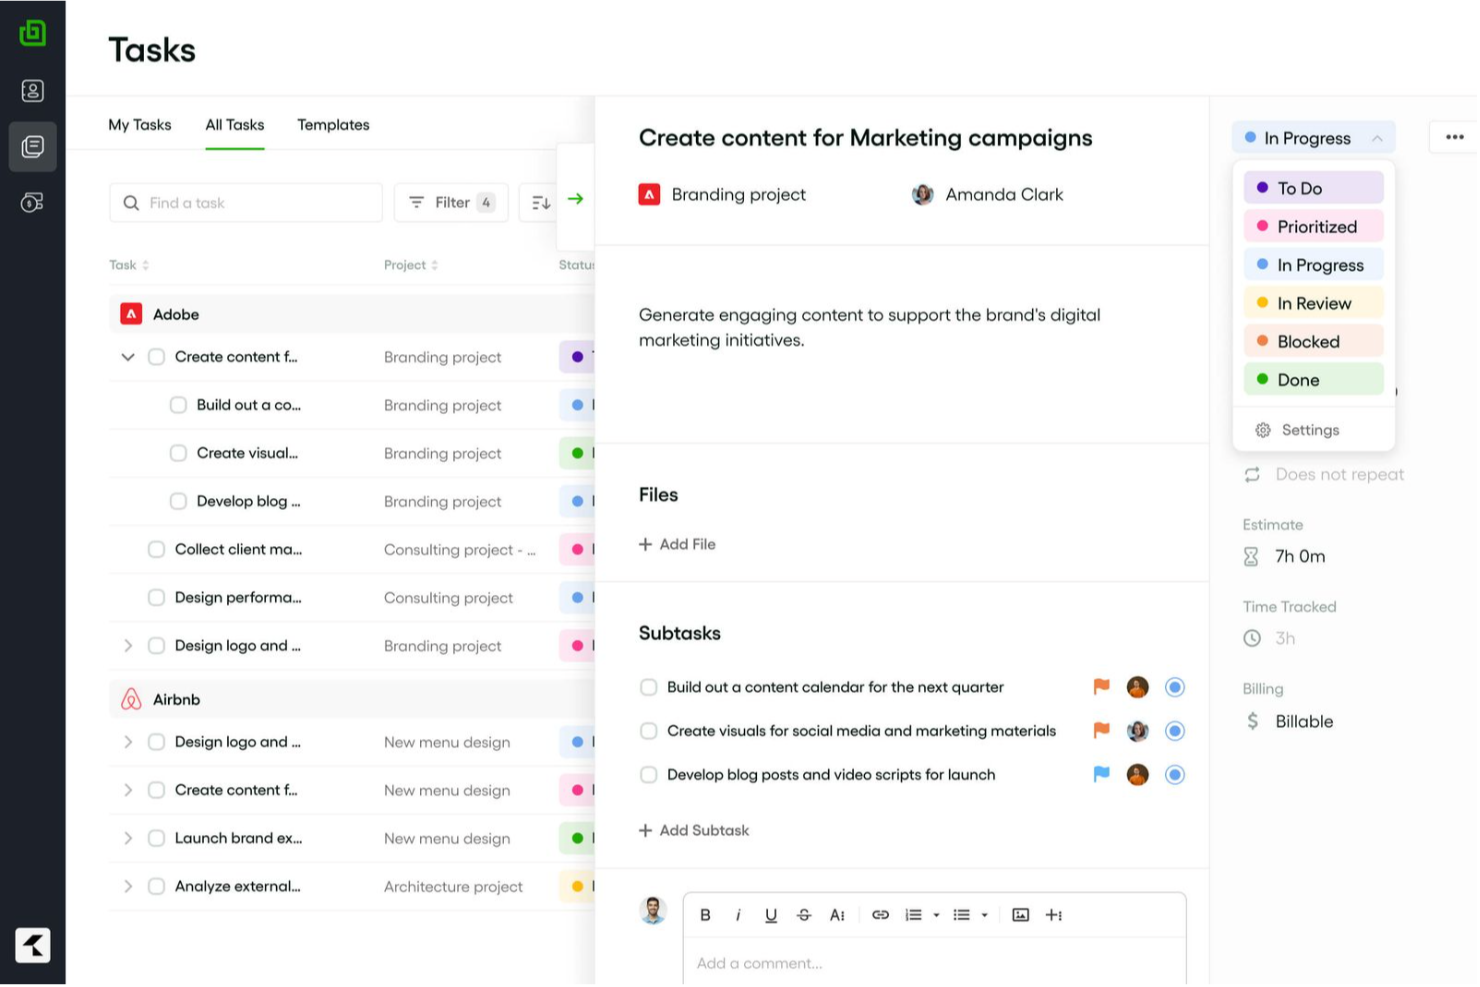Insert a numbered list
This screenshot has width=1480, height=987.
(x=913, y=915)
